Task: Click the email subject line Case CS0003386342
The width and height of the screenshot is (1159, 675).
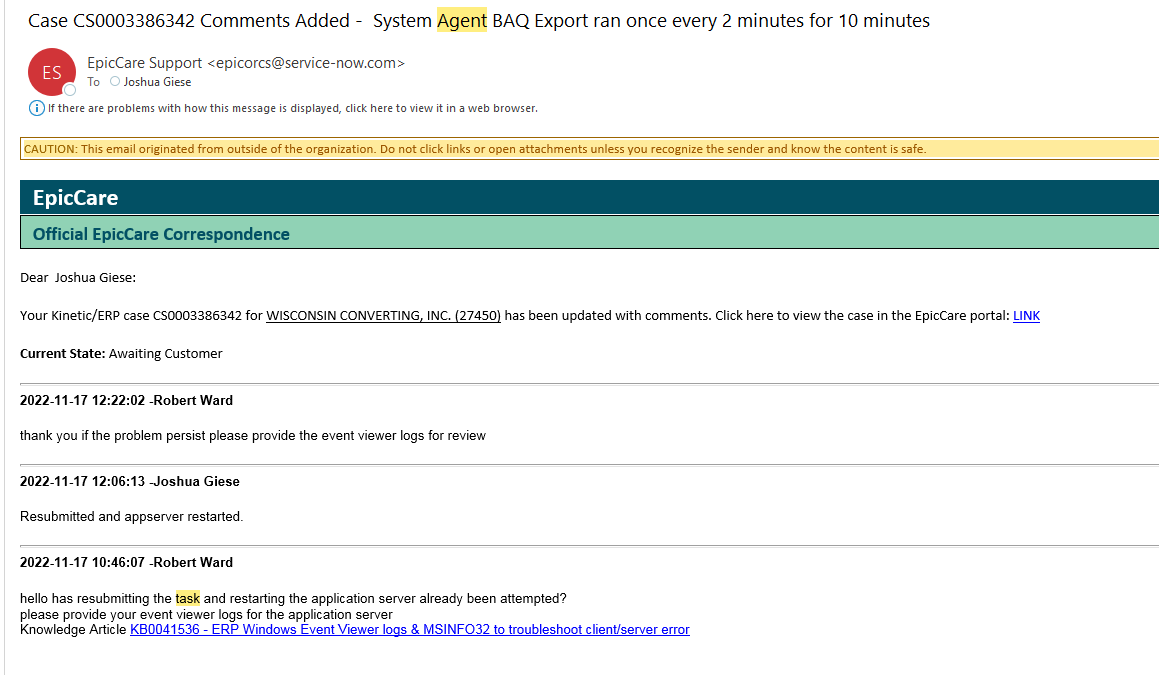Action: [479, 21]
